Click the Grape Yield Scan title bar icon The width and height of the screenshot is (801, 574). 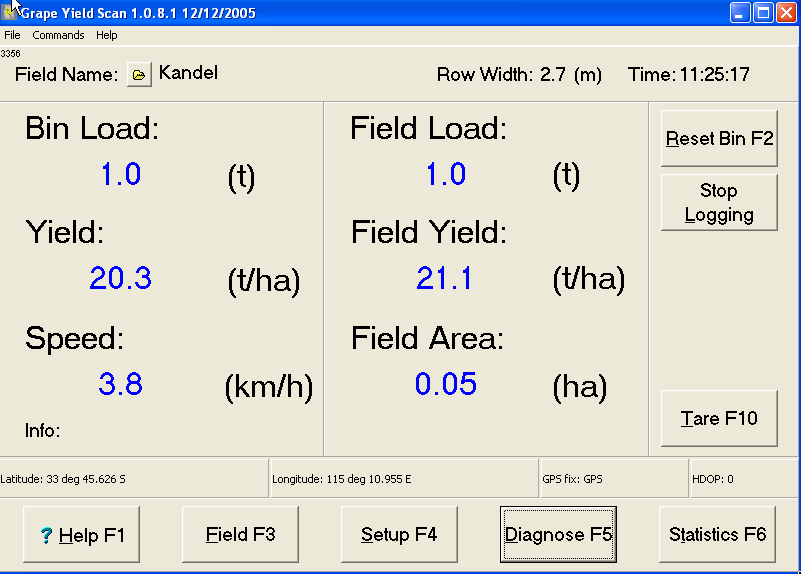click(11, 13)
